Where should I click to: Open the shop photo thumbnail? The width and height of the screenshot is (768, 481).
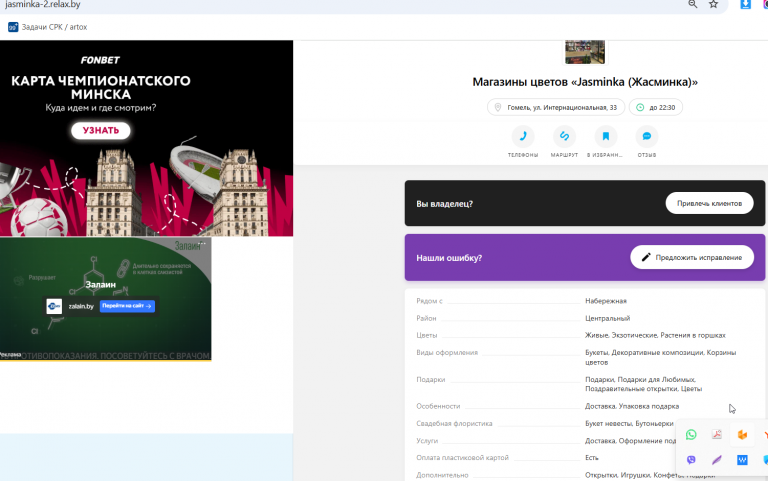click(x=585, y=52)
